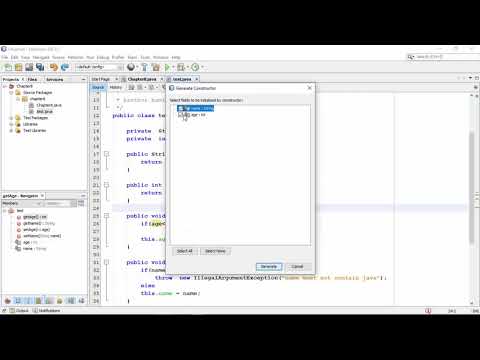Select getAge() in the Navigator
The width and height of the screenshot is (480, 360).
pos(35,217)
